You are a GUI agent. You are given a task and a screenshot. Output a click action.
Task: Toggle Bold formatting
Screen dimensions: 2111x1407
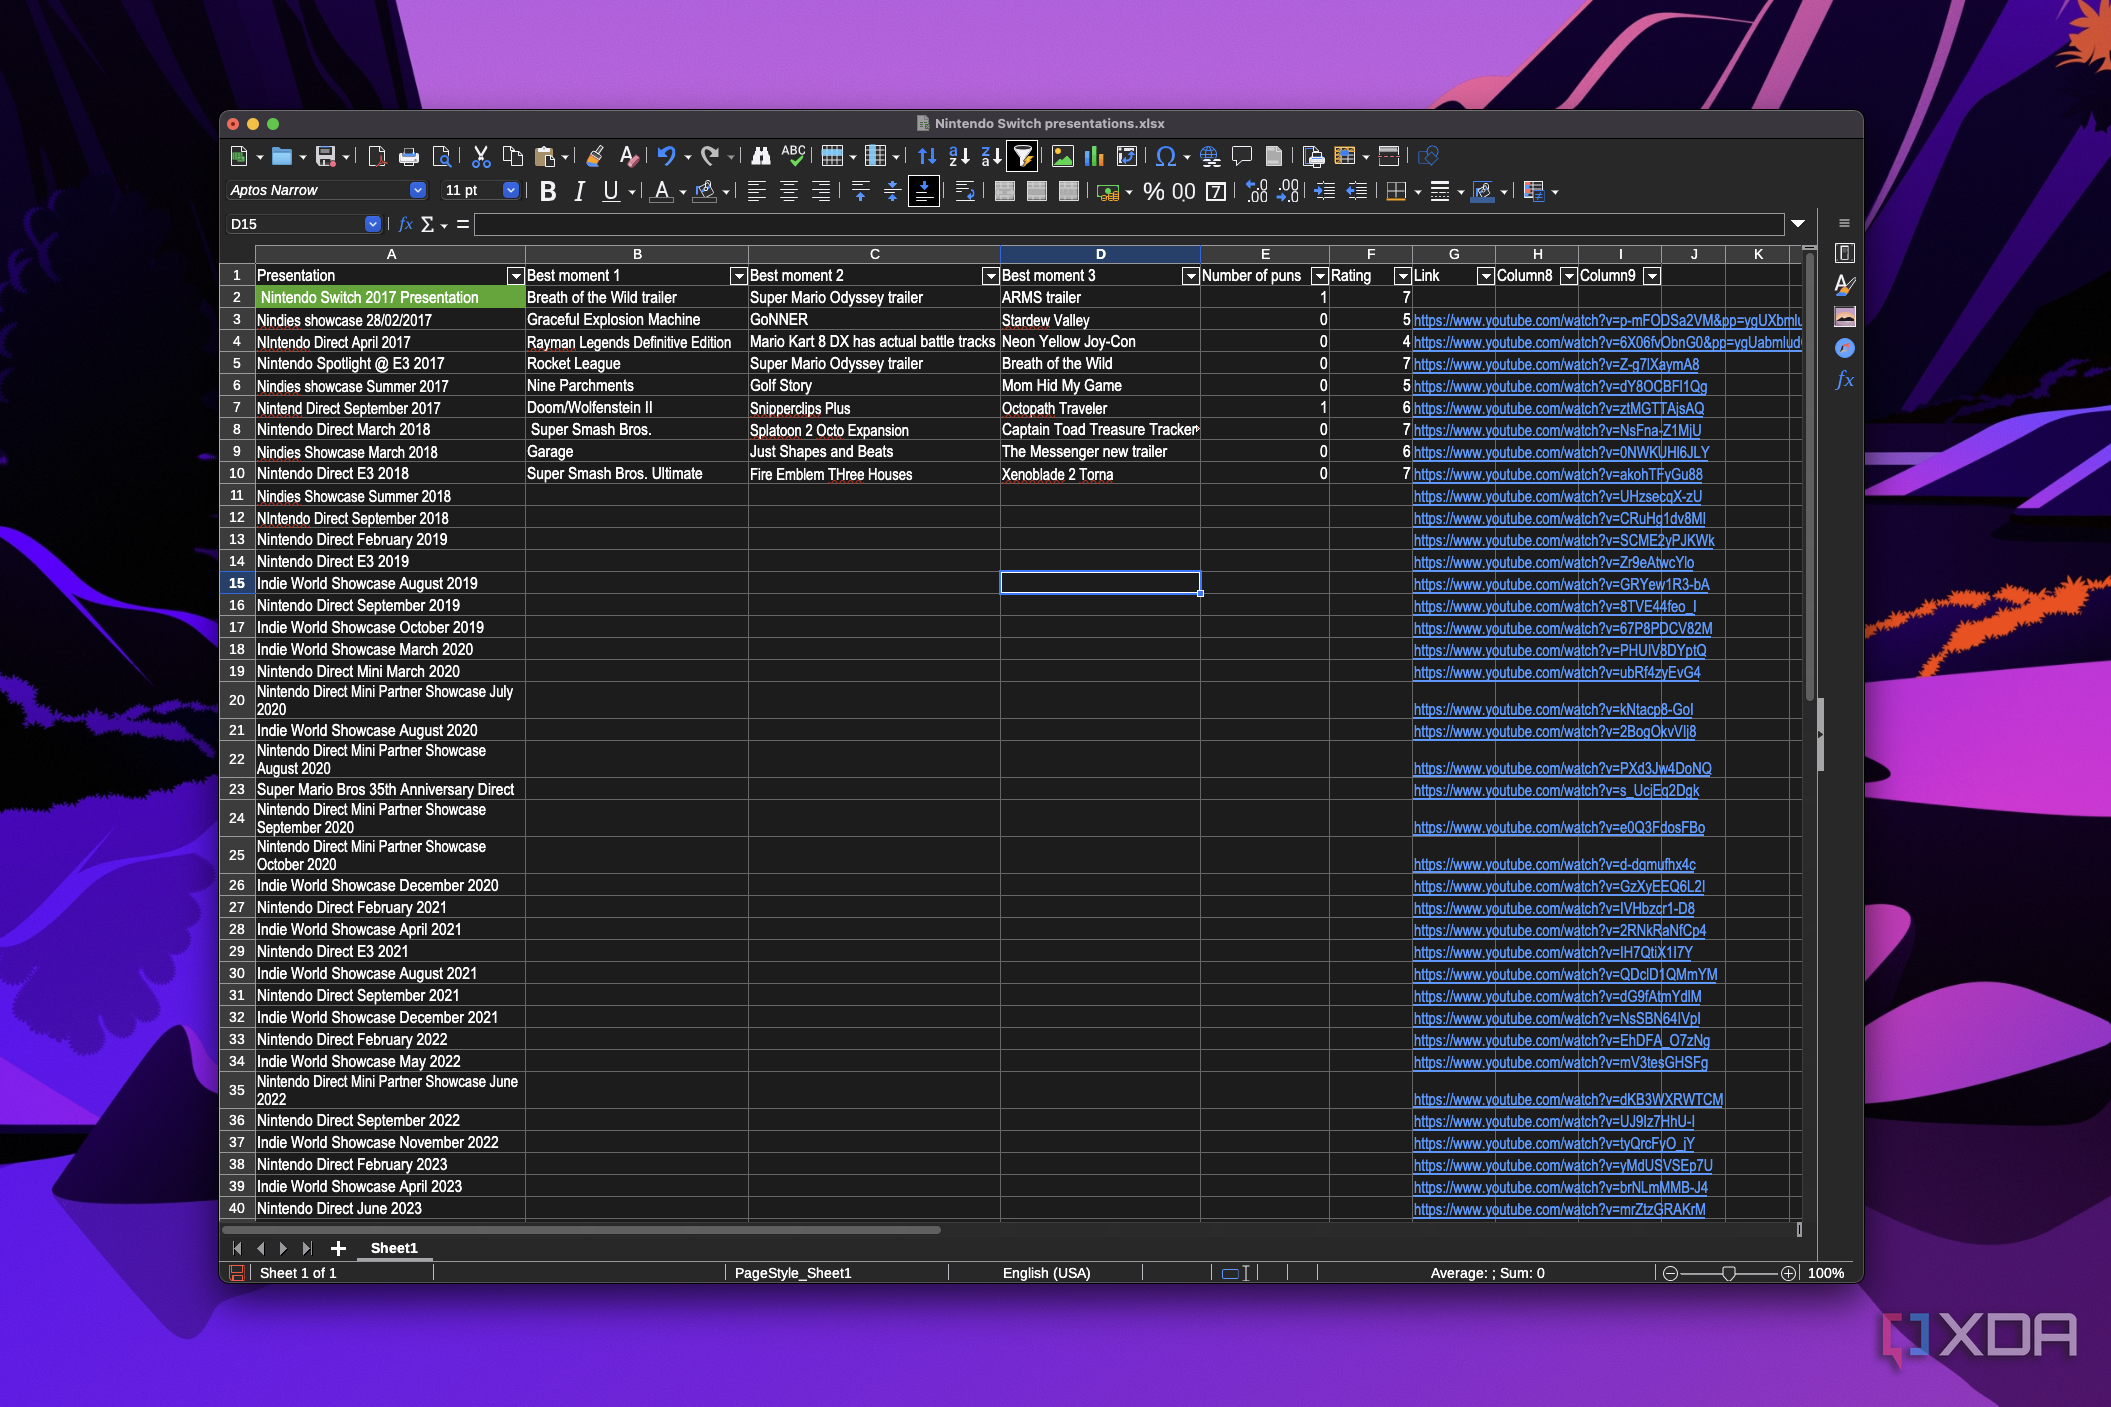pos(548,191)
